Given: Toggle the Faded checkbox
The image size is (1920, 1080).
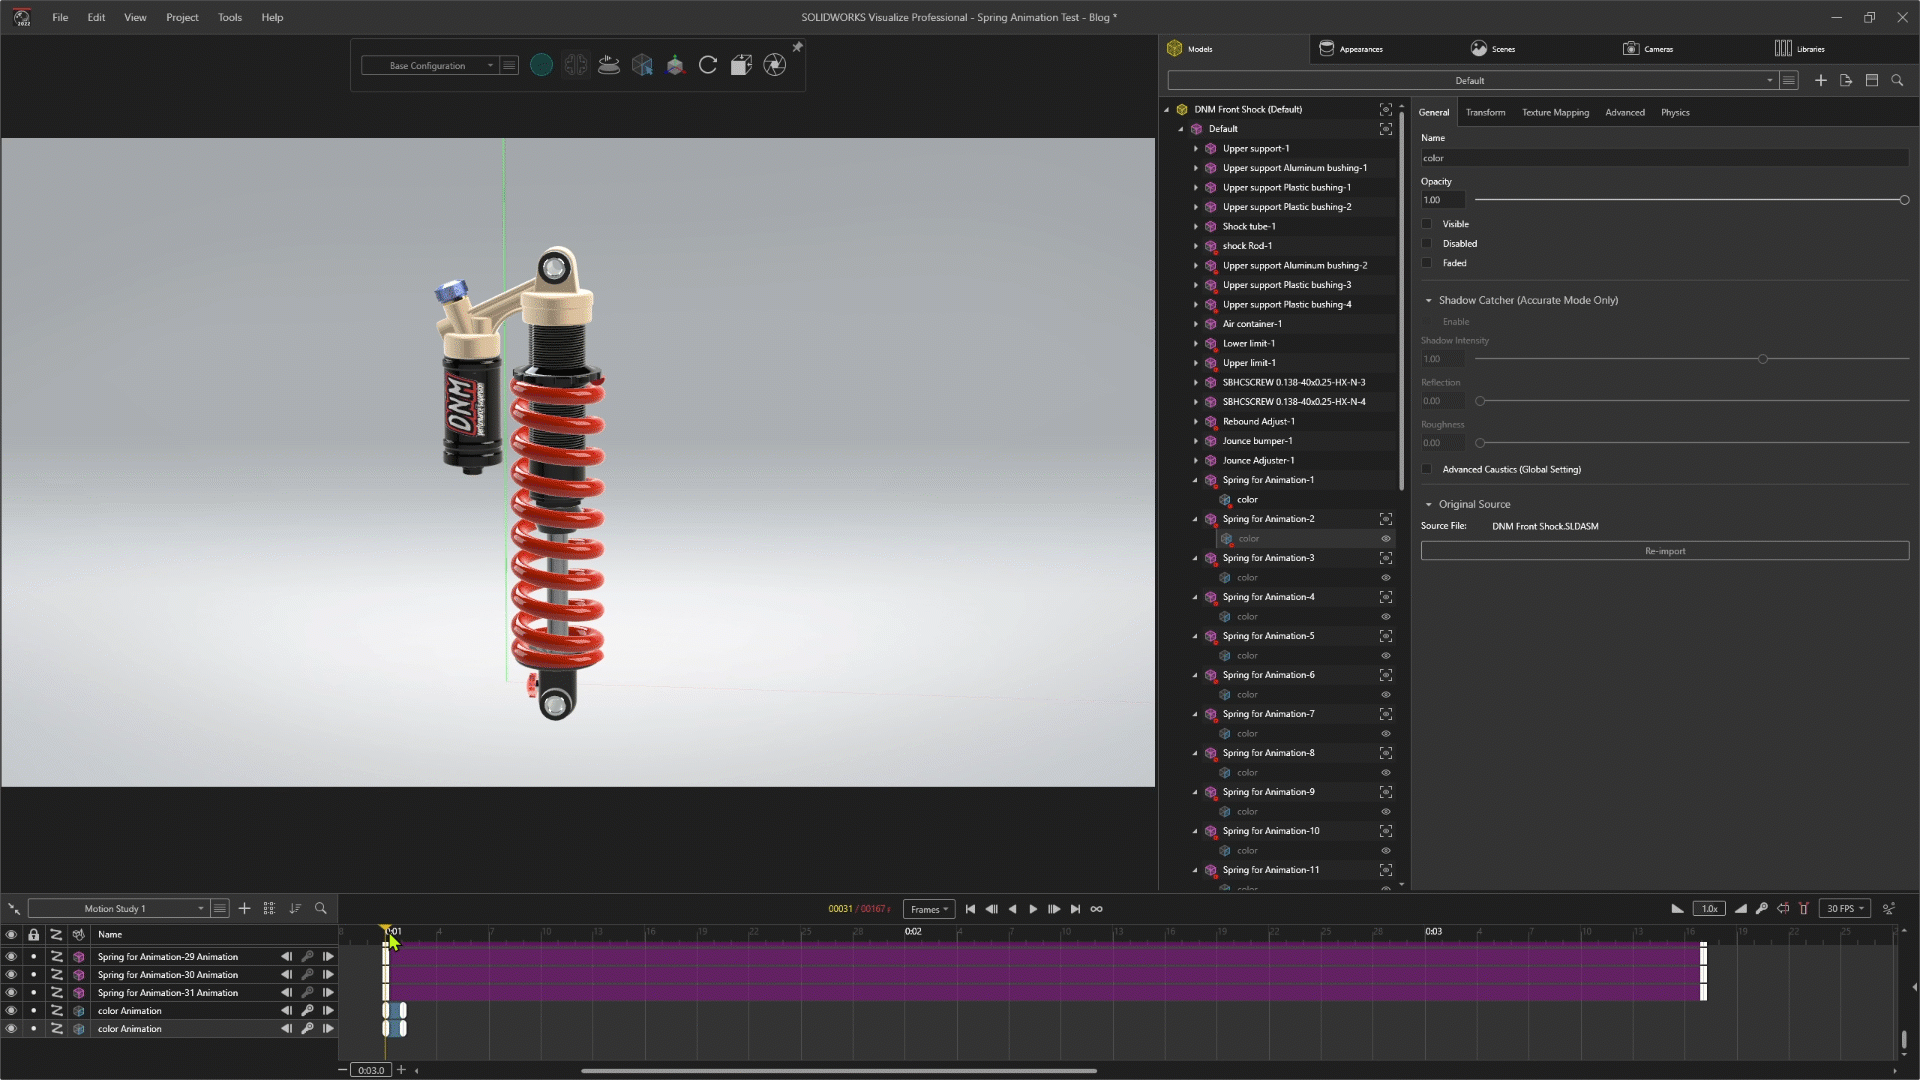Looking at the screenshot, I should coord(1427,263).
